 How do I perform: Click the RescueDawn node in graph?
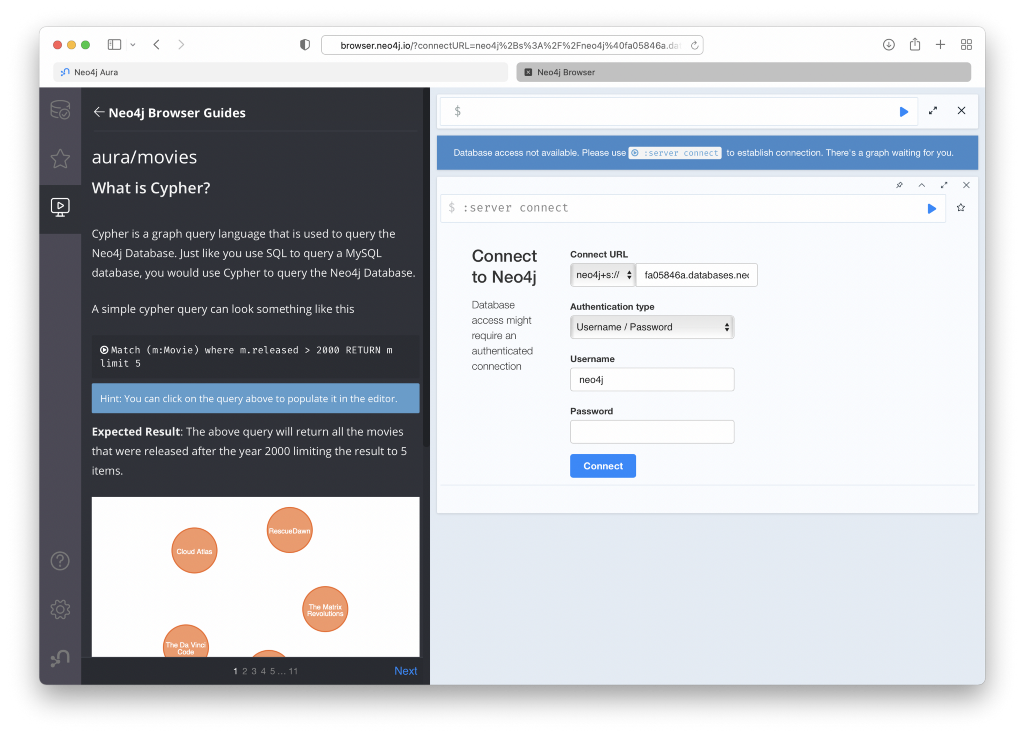(x=289, y=530)
